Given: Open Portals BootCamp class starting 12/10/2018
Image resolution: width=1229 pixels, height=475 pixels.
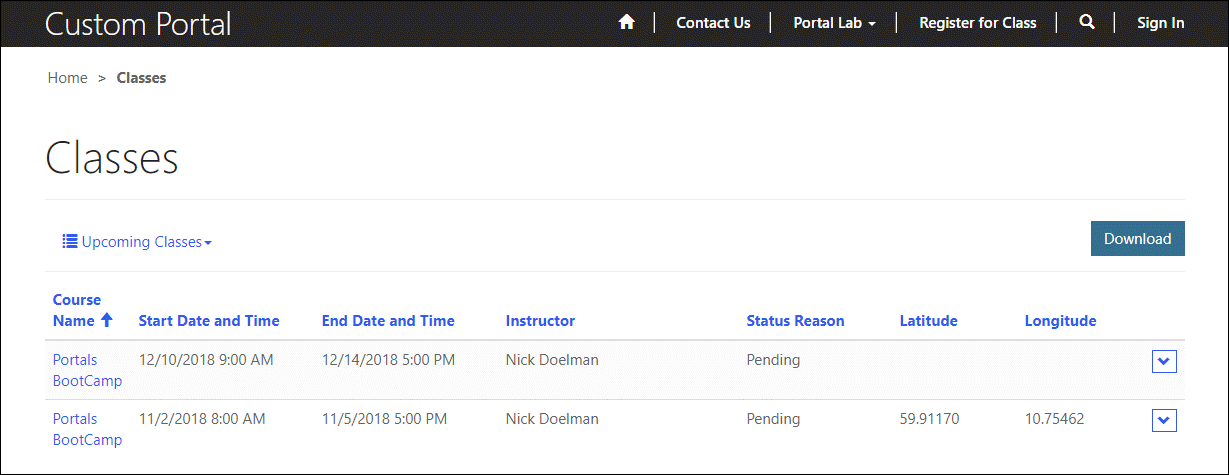Looking at the screenshot, I should (87, 370).
